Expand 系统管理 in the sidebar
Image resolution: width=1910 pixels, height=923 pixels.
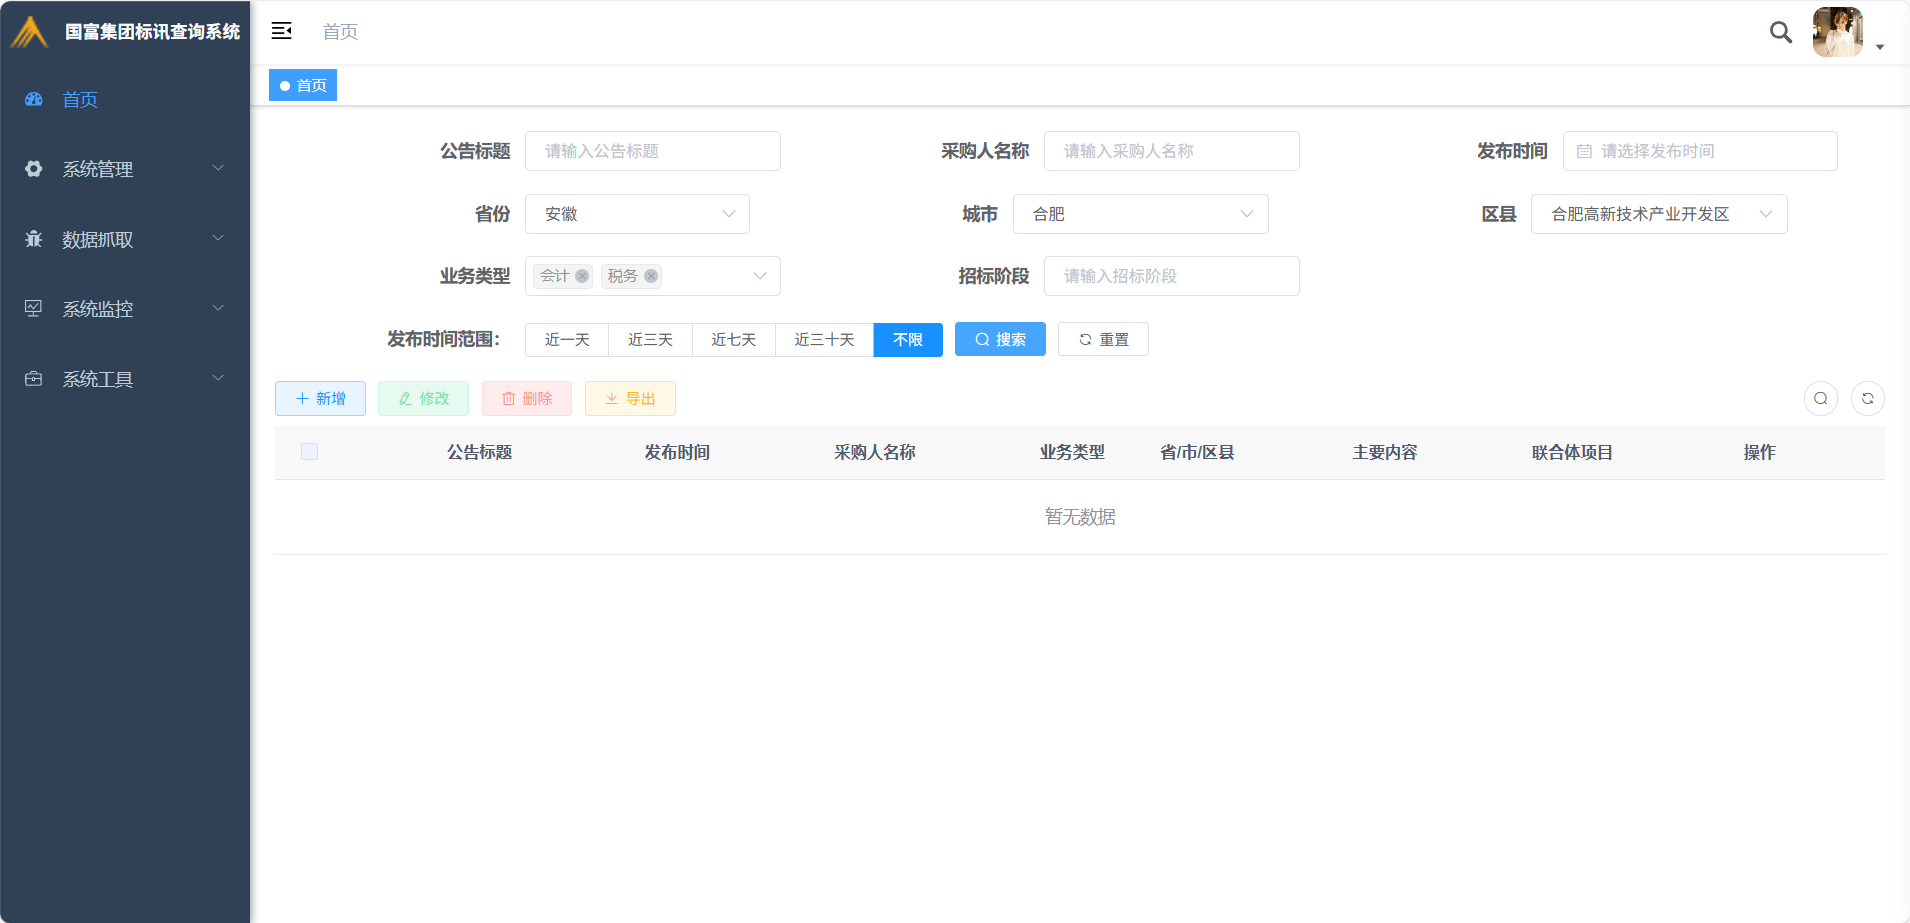(125, 169)
